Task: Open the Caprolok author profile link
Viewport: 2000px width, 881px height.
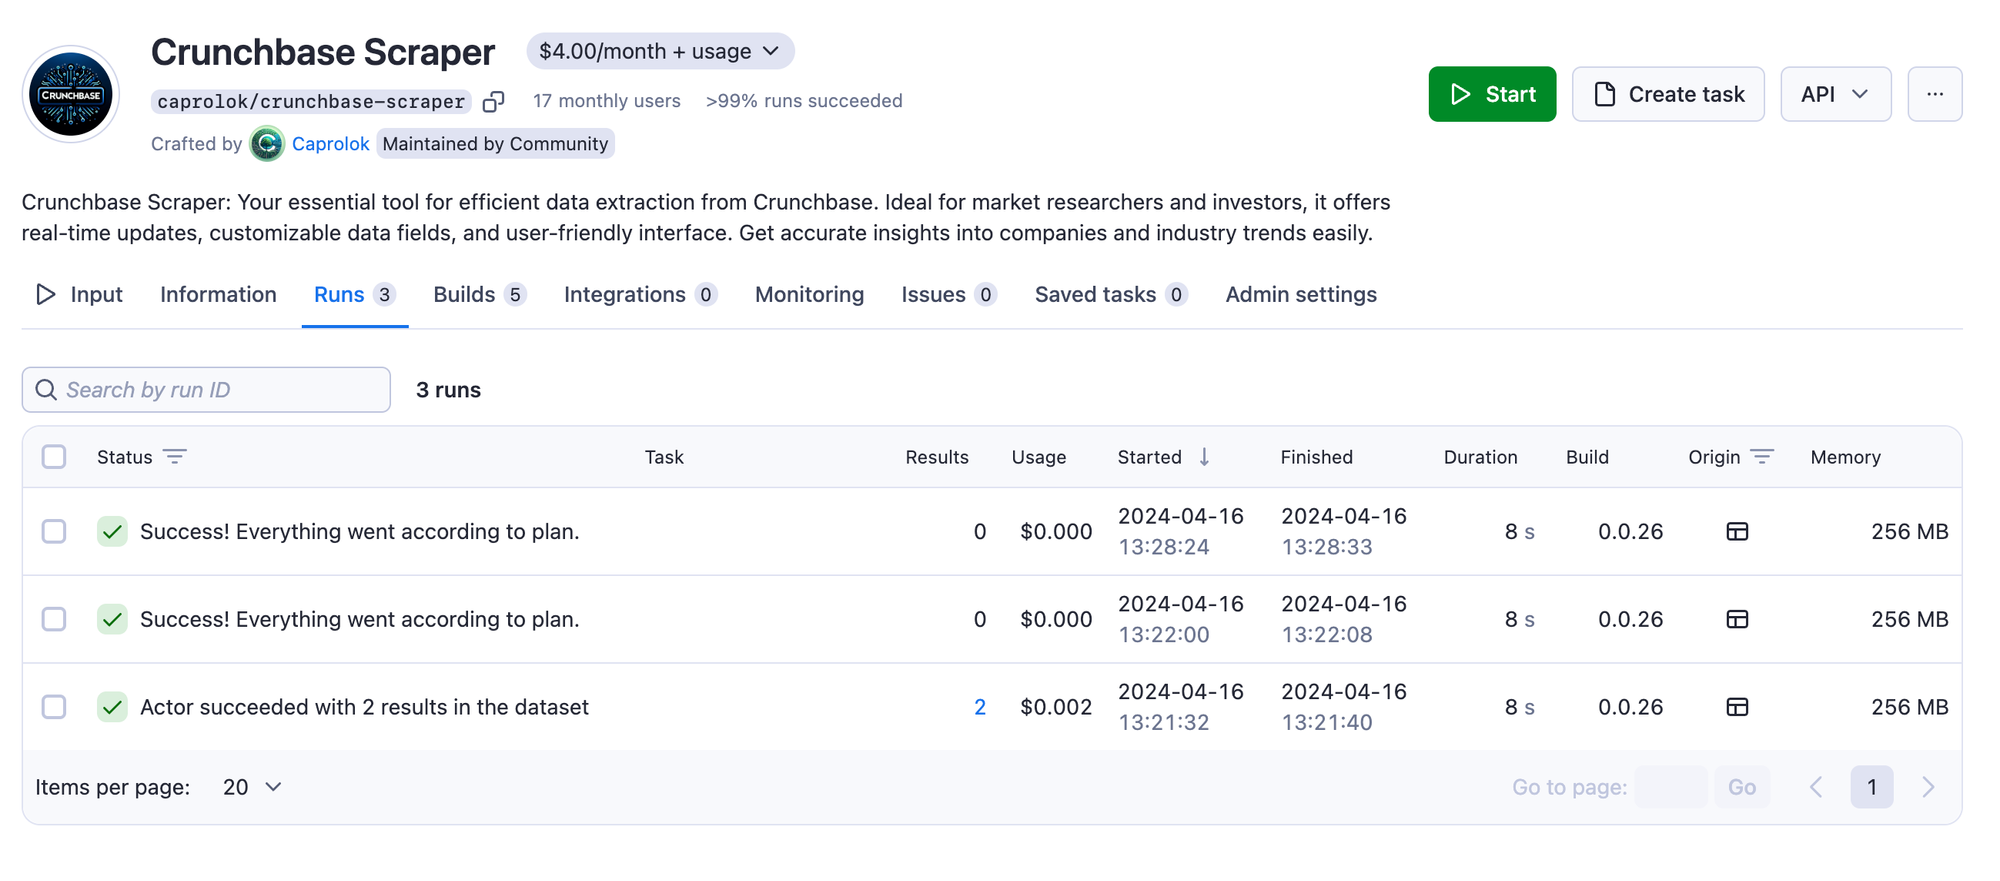Action: (x=330, y=144)
